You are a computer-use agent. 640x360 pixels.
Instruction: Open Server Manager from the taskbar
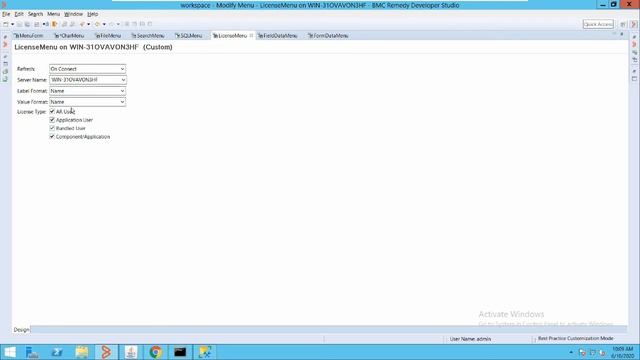(x=32, y=352)
